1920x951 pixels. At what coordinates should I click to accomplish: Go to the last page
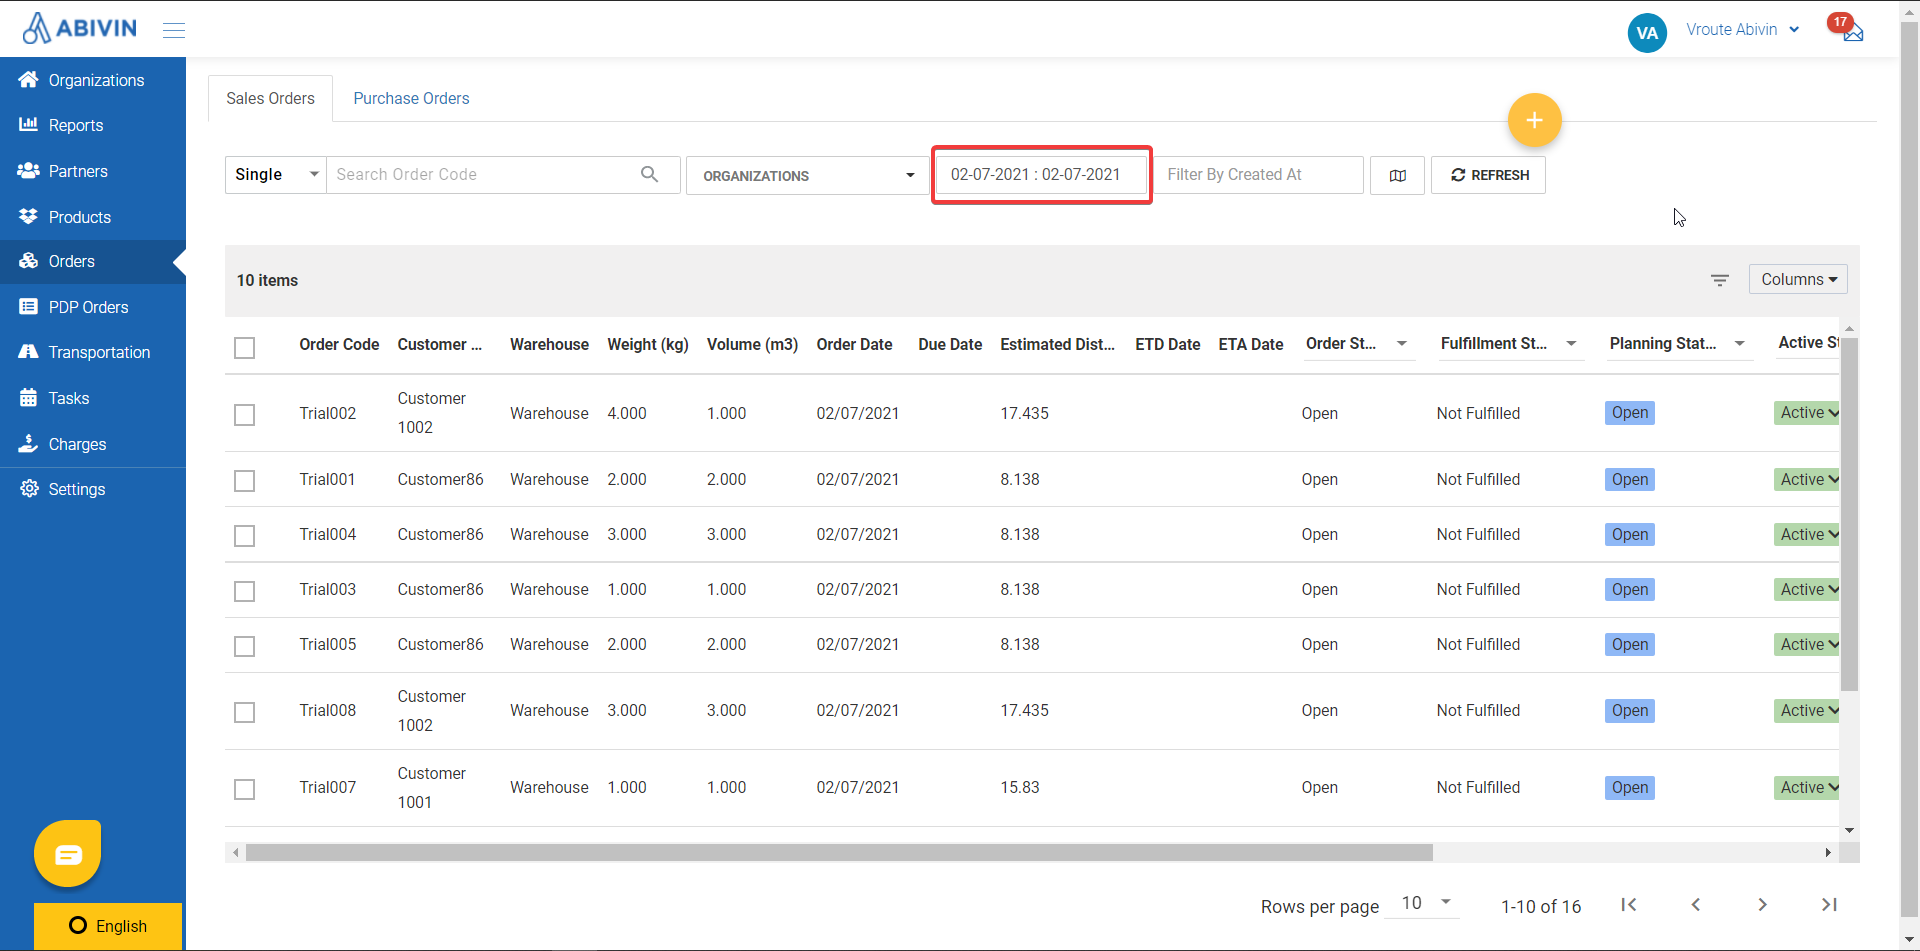pyautogui.click(x=1829, y=905)
